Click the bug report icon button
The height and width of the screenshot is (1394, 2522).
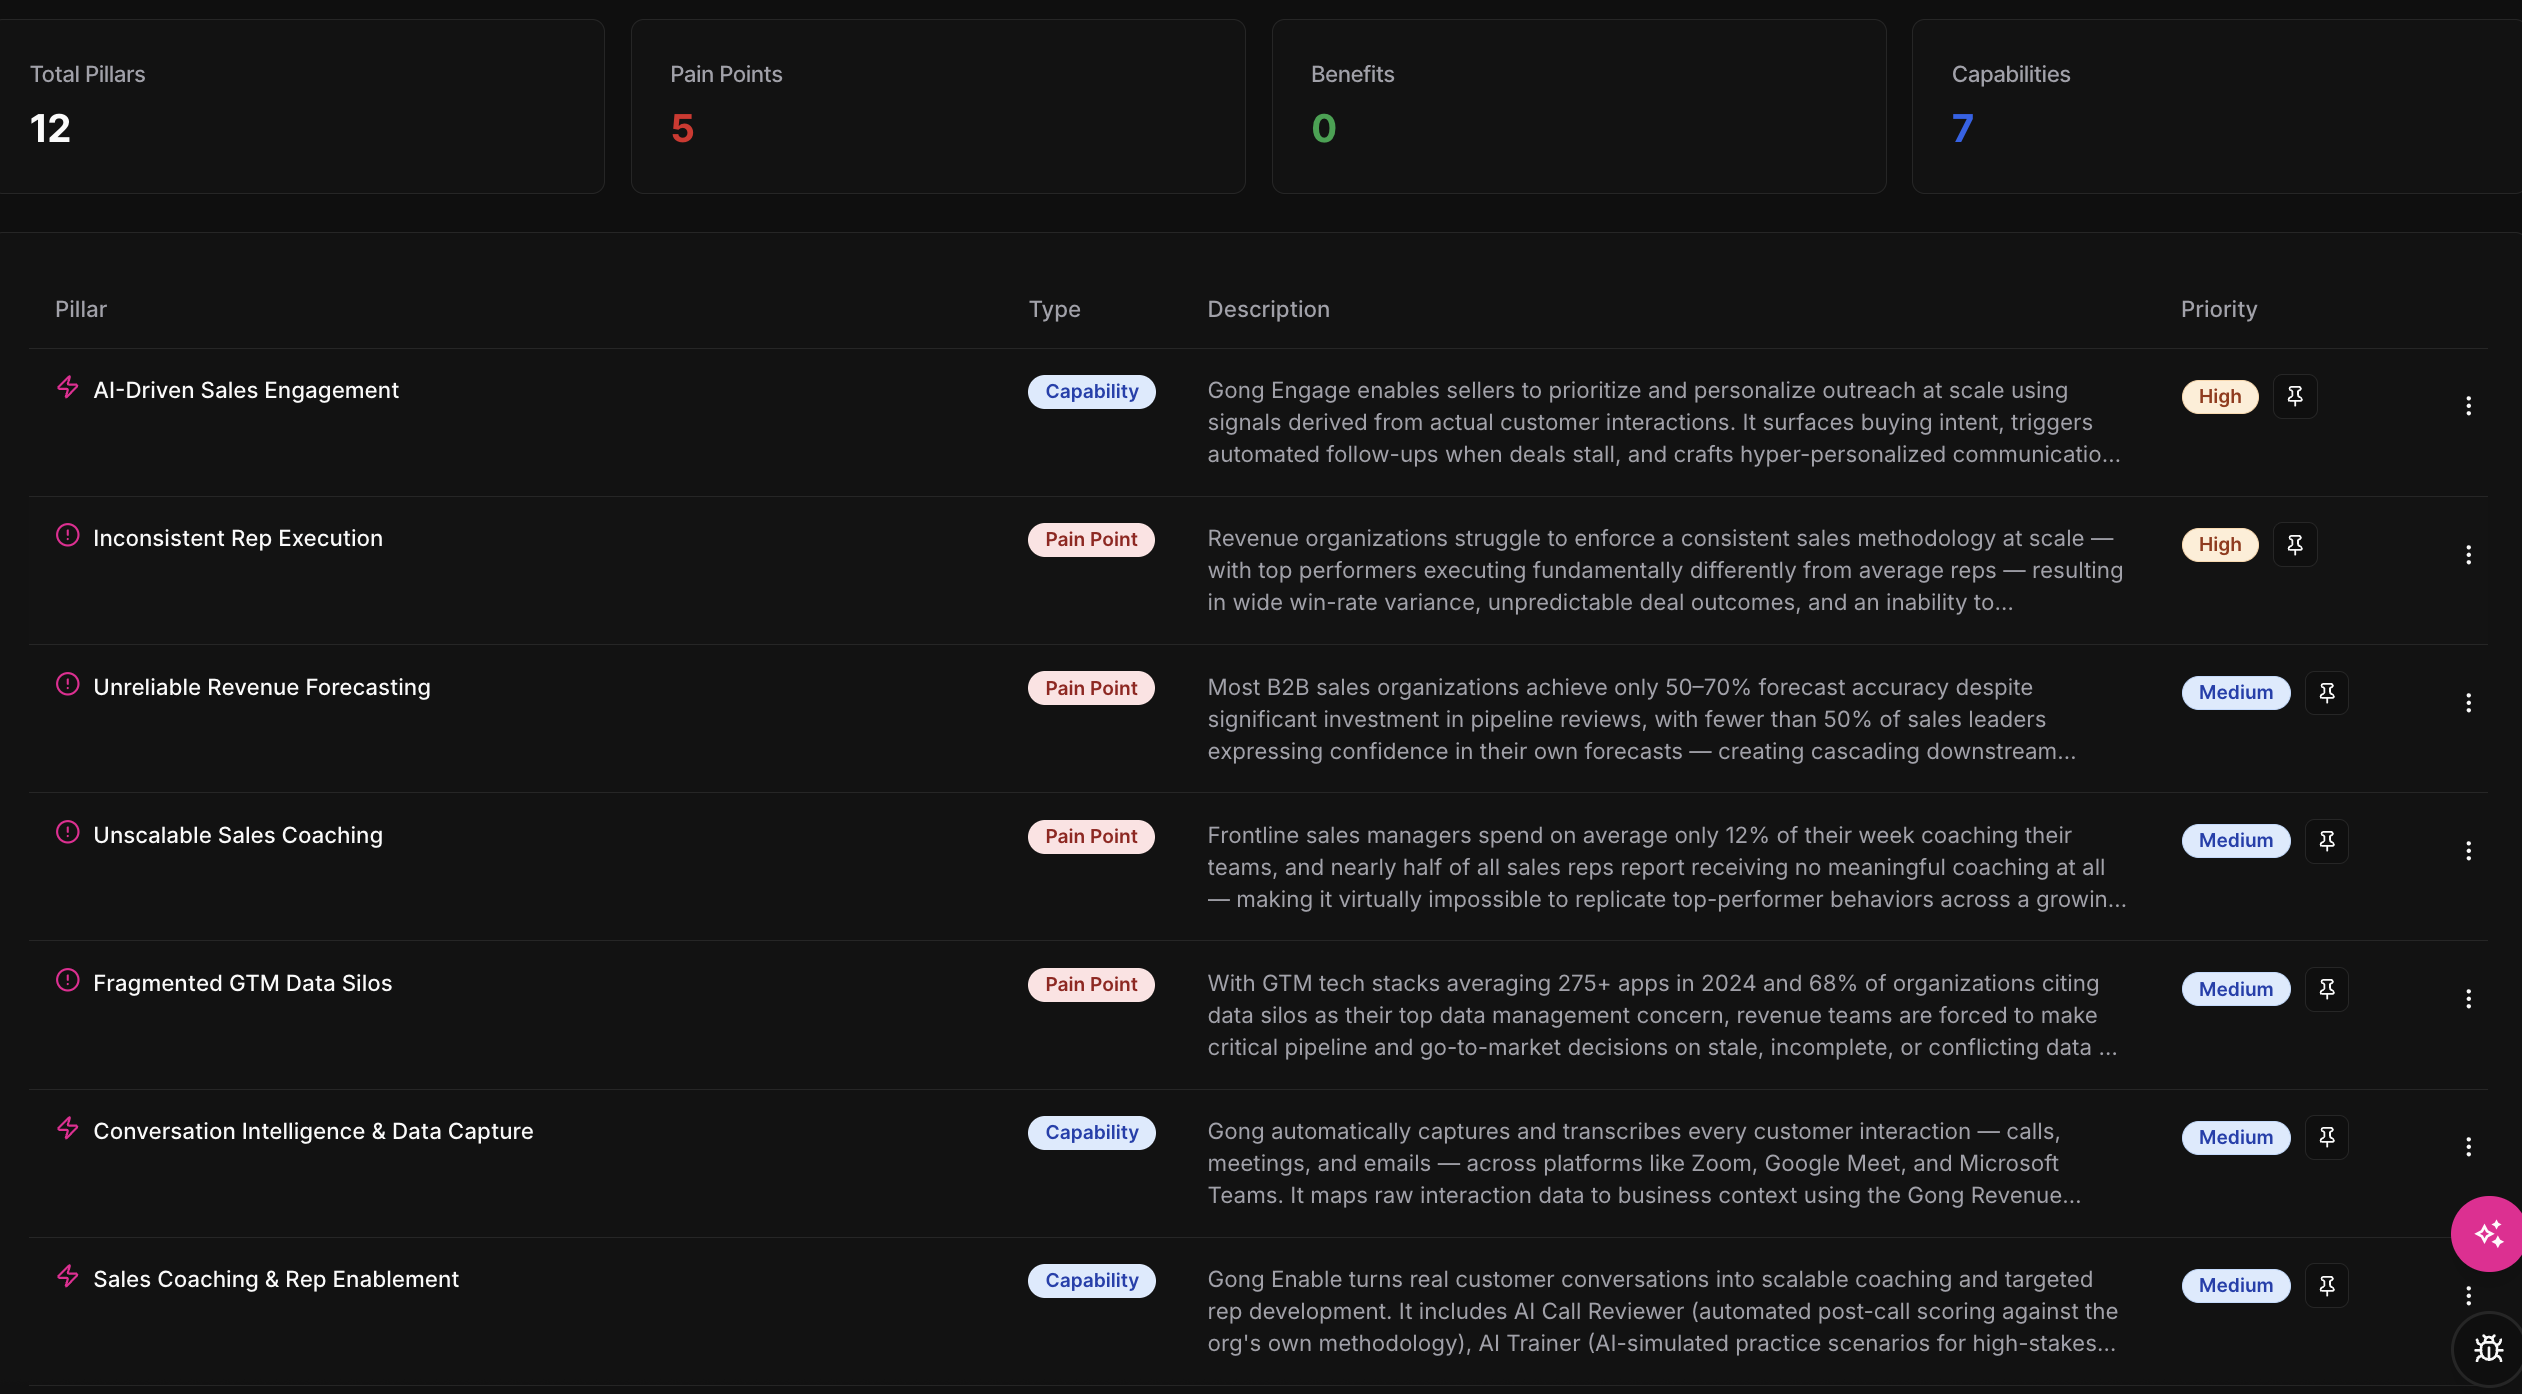pos(2488,1349)
